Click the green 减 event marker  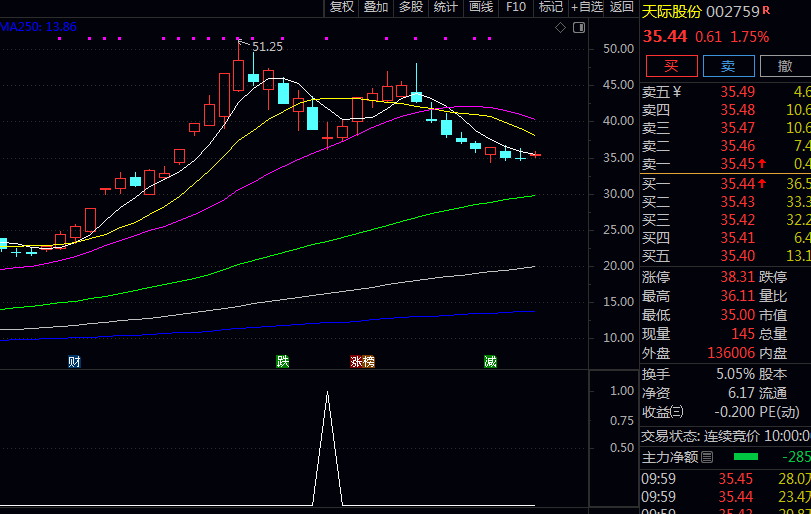pos(490,361)
